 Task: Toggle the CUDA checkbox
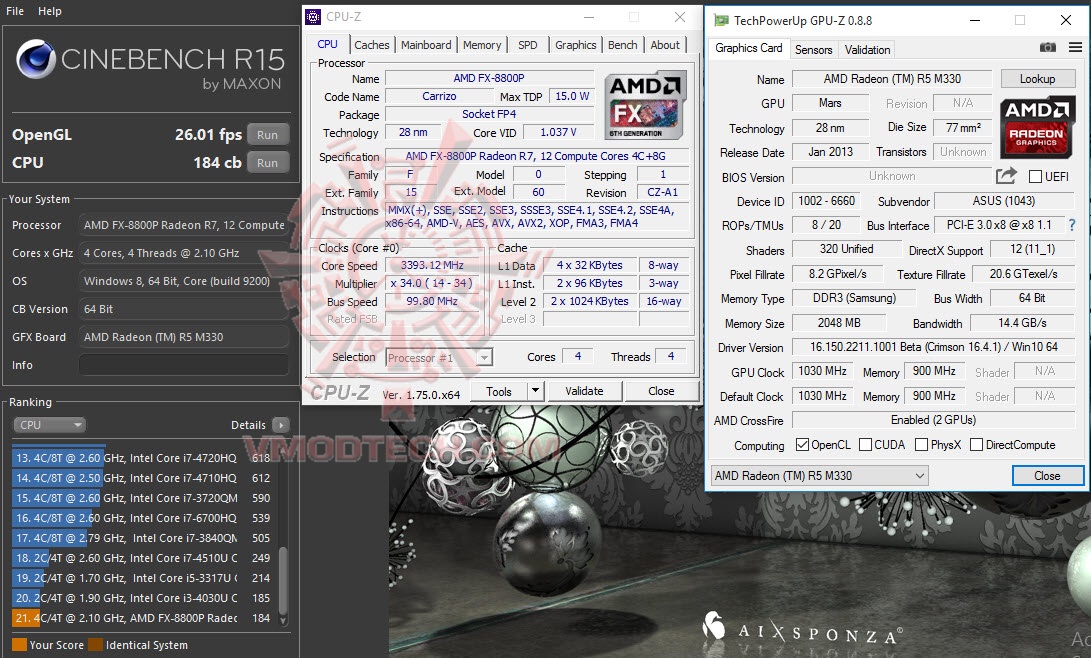[866, 444]
